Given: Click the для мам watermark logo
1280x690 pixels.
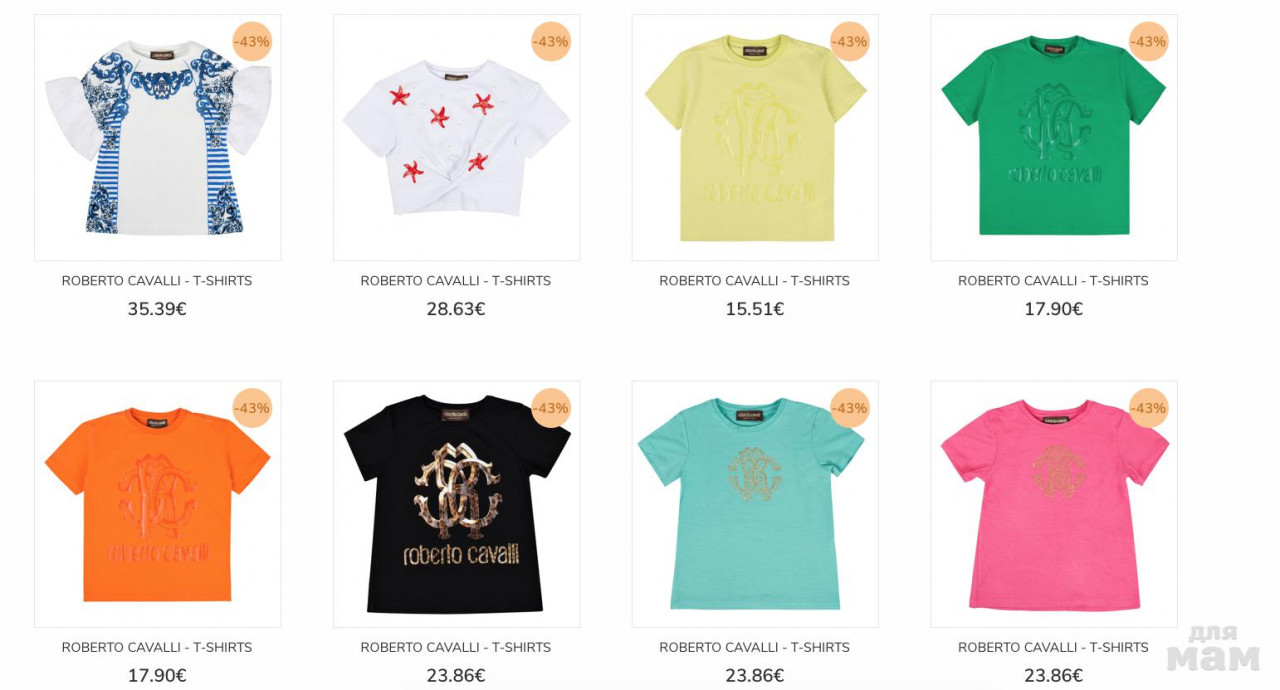Looking at the screenshot, I should coord(1213,649).
